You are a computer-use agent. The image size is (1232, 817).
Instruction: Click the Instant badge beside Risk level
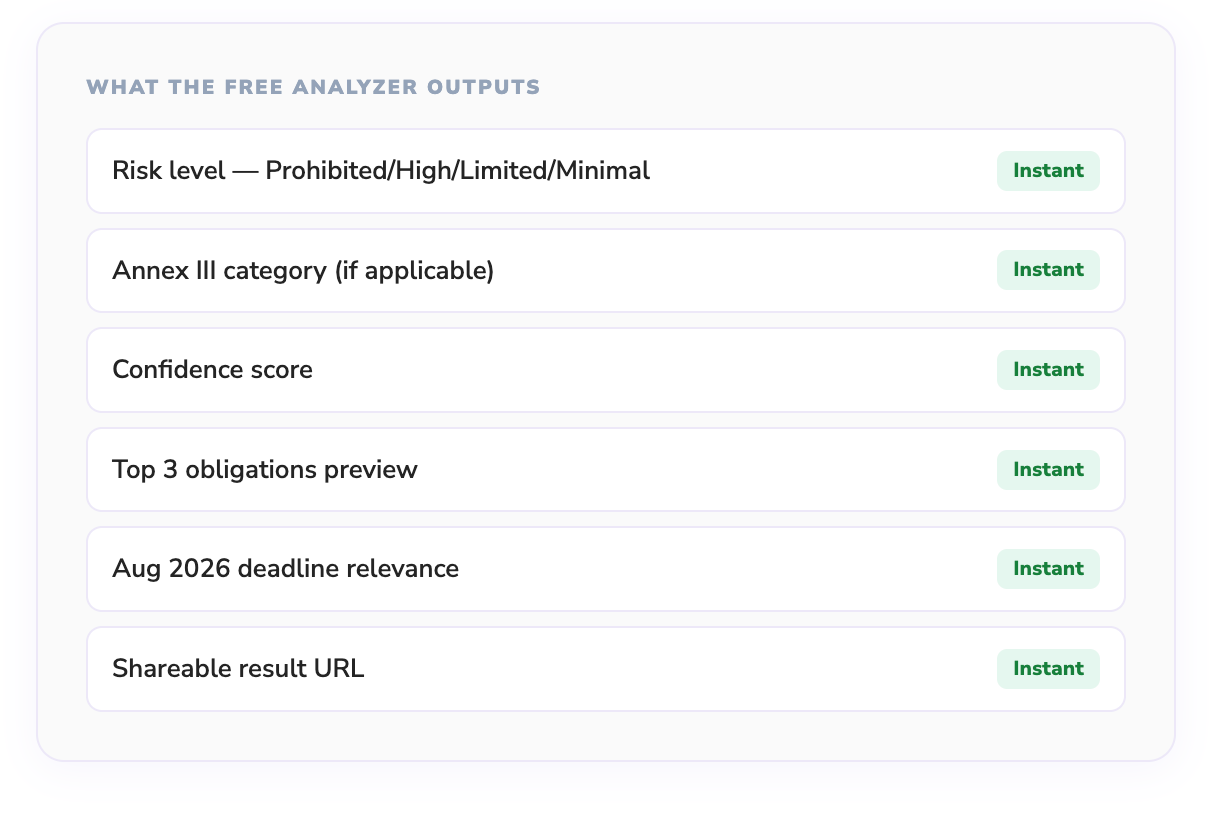[1048, 171]
